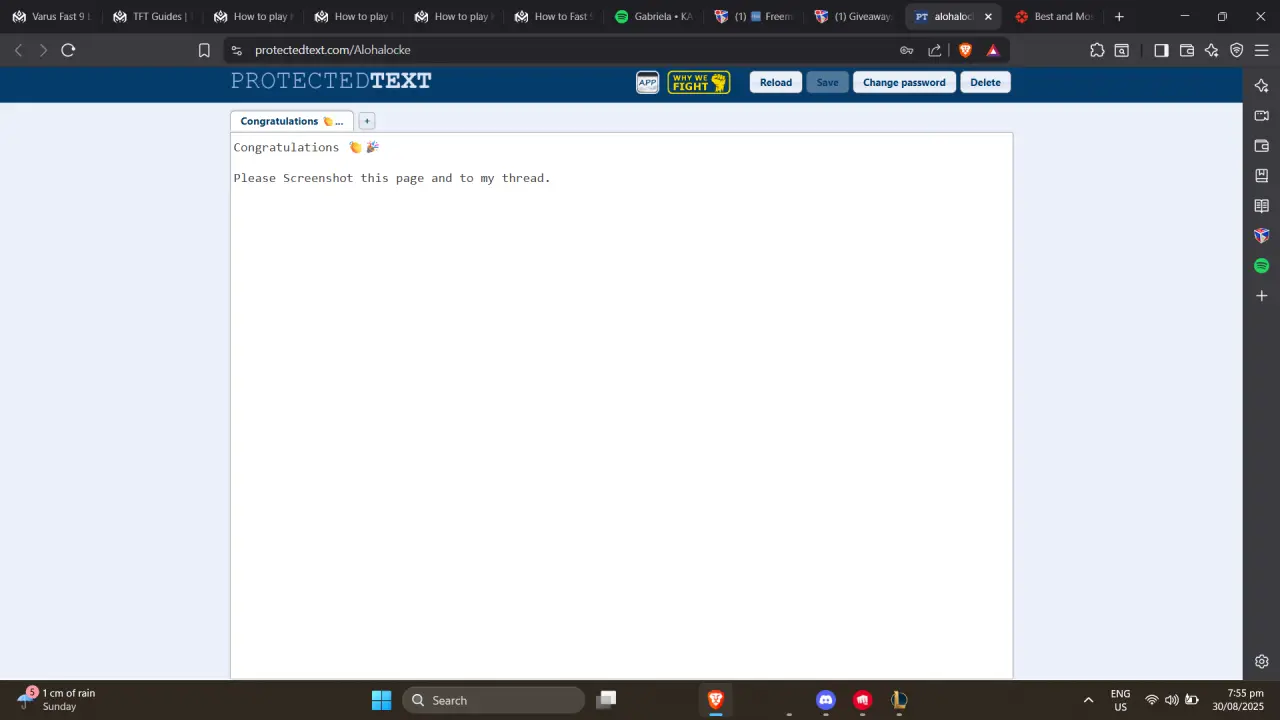This screenshot has height=720, width=1280.
Task: Open the Why We Fight badge
Action: coord(698,82)
